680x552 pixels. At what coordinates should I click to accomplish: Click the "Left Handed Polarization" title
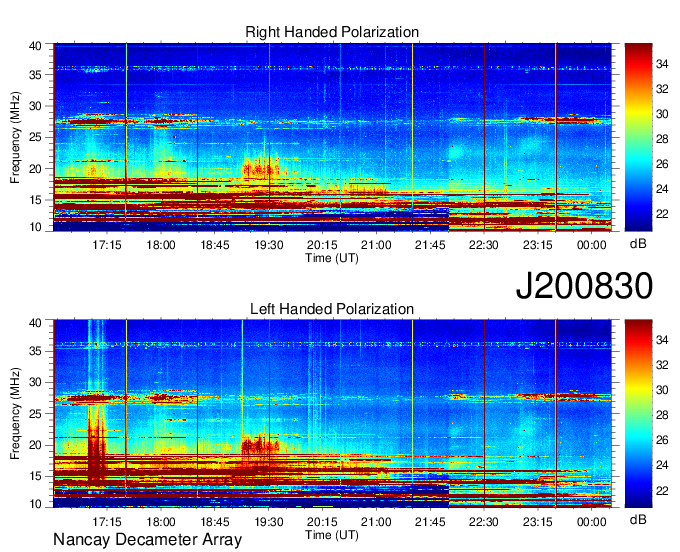[x=332, y=309]
